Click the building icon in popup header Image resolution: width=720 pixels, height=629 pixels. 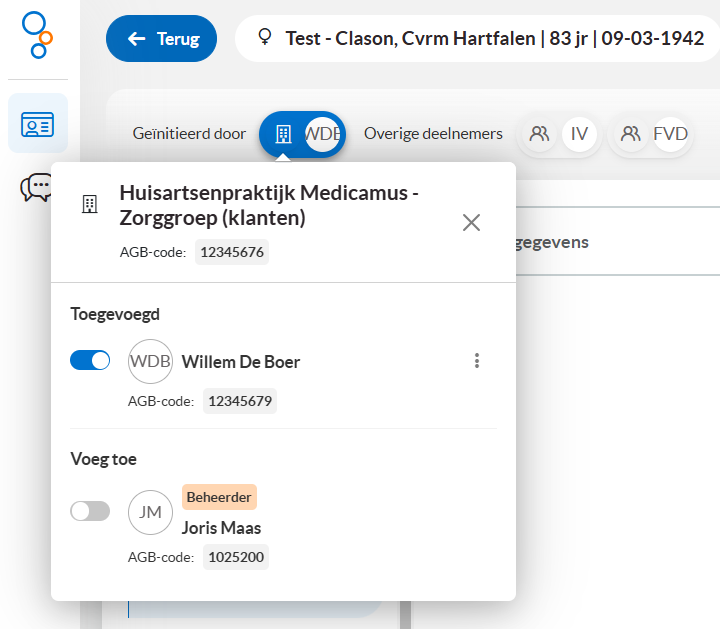[90, 204]
